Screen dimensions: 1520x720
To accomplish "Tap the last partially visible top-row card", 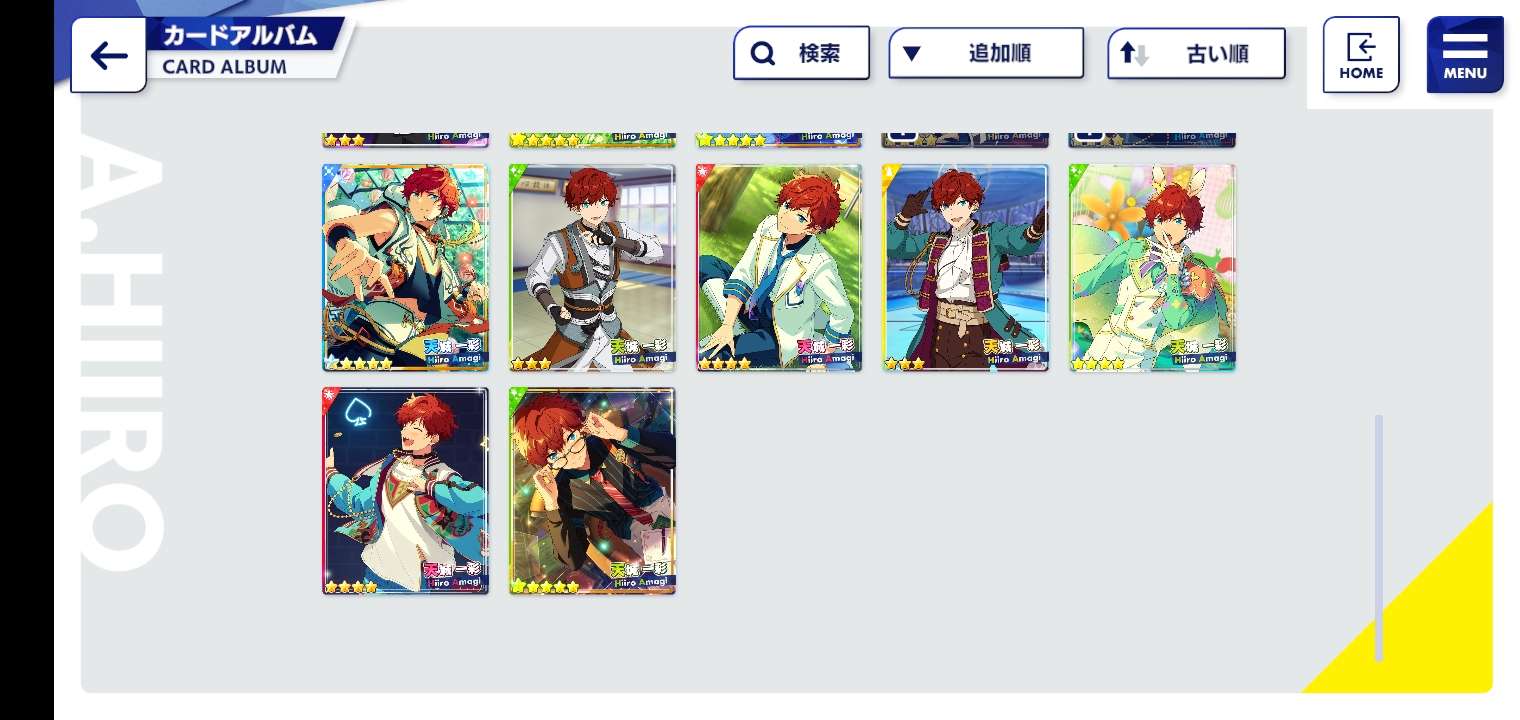I will (1152, 140).
